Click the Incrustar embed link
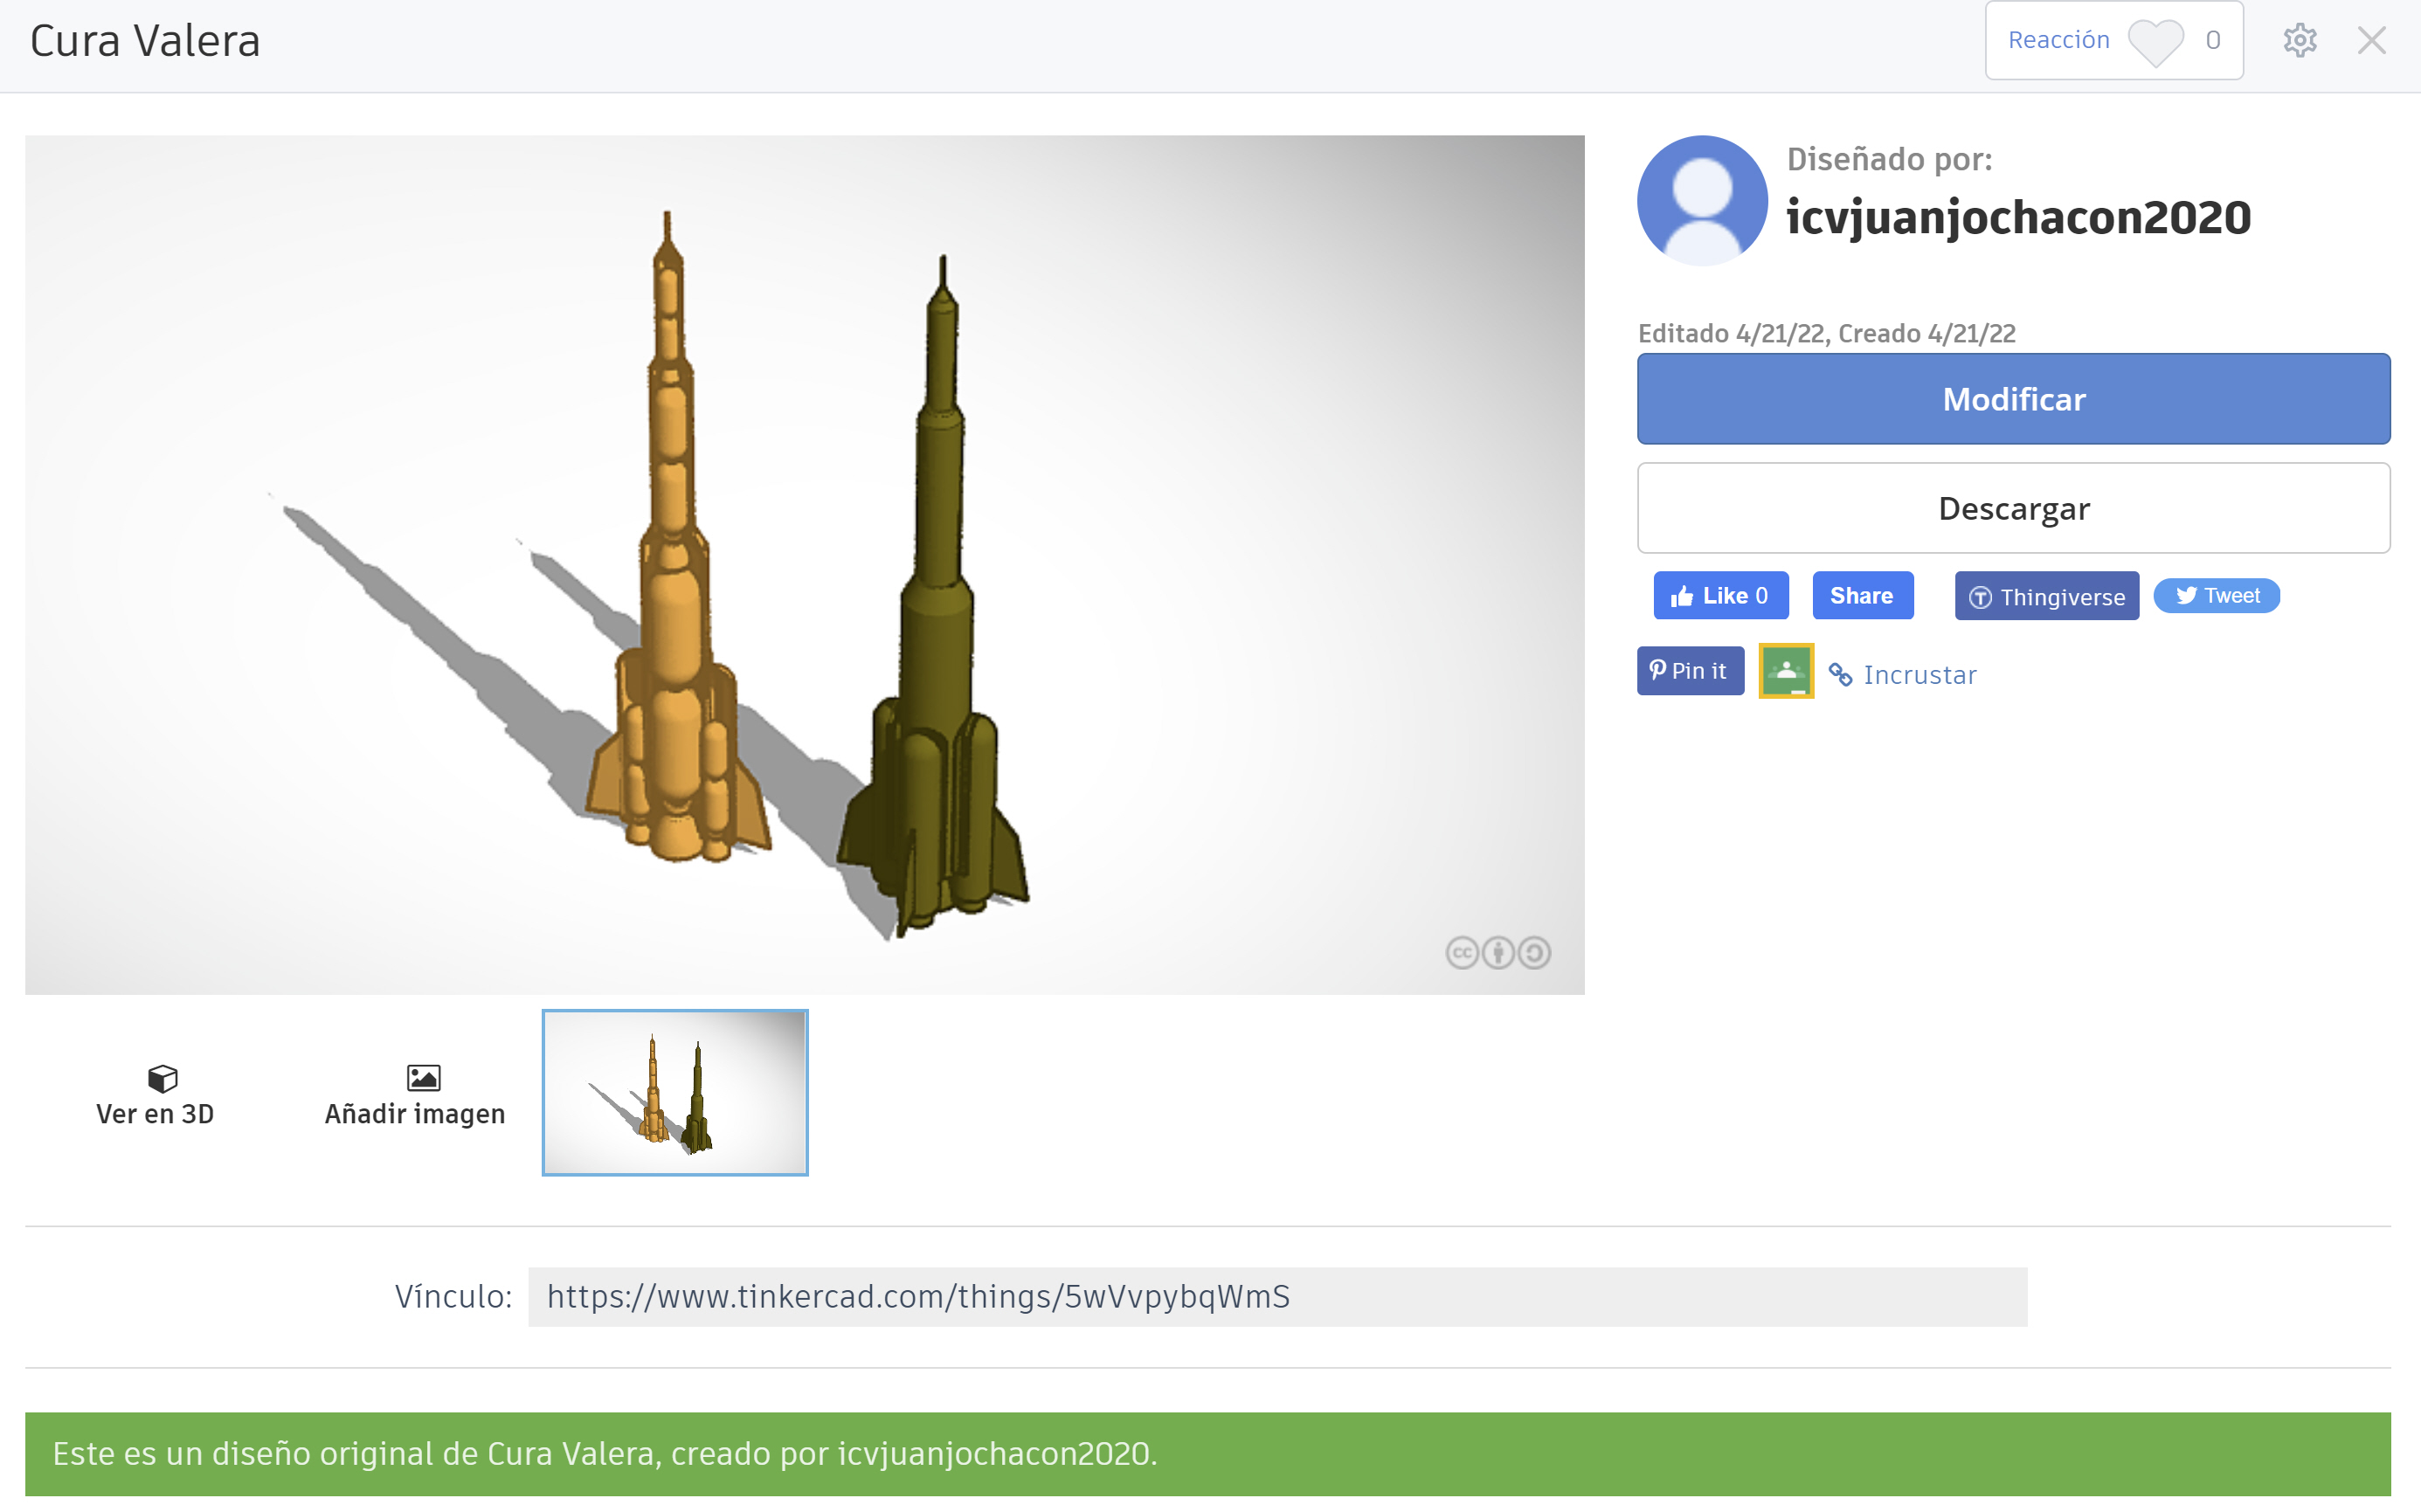The width and height of the screenshot is (2421, 1512). point(1919,675)
